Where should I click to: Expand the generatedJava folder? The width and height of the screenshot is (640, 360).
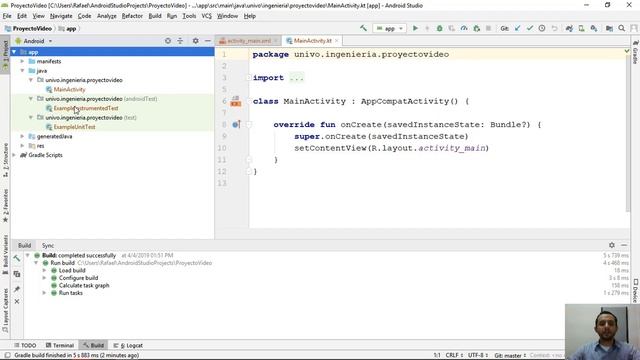click(22, 136)
